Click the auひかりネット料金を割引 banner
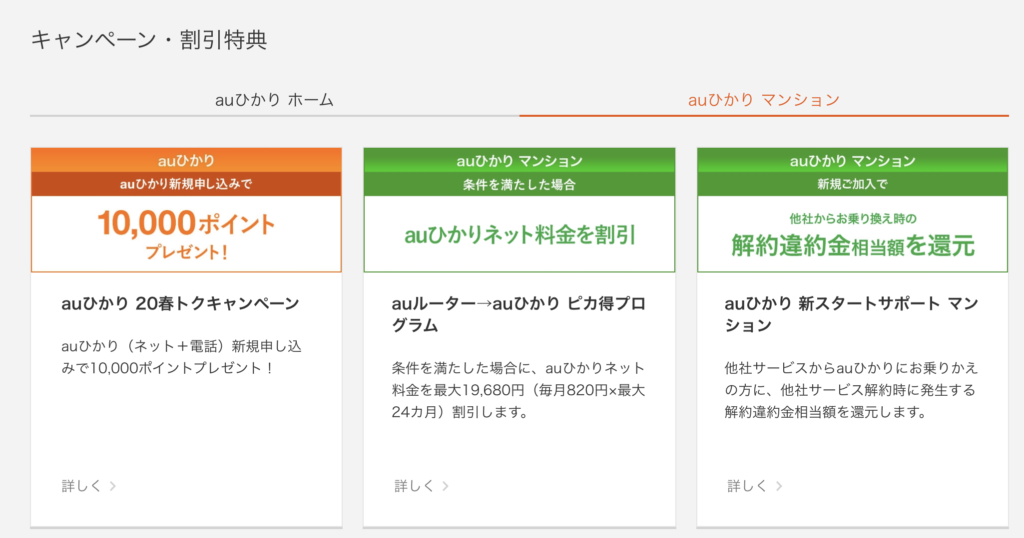 point(519,234)
